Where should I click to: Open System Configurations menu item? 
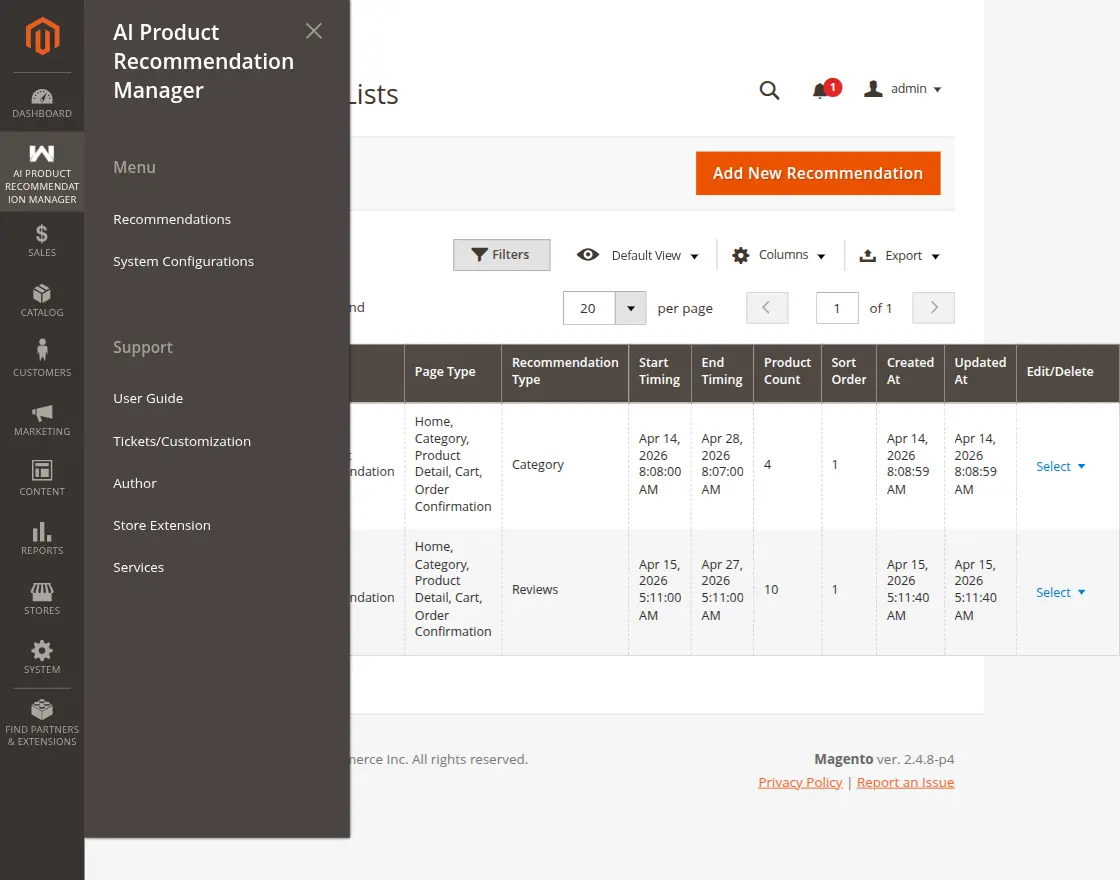click(x=183, y=261)
